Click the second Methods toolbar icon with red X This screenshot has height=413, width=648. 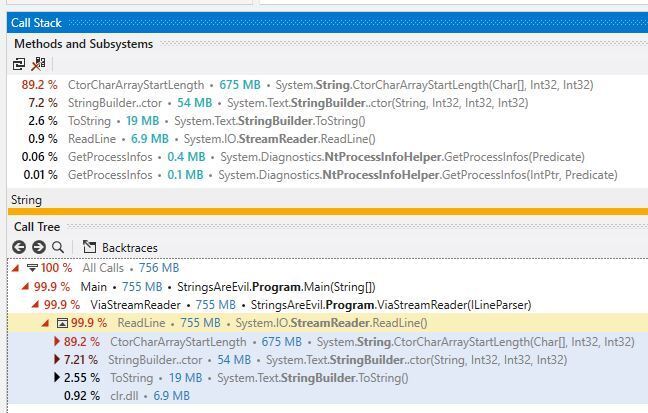pyautogui.click(x=39, y=64)
